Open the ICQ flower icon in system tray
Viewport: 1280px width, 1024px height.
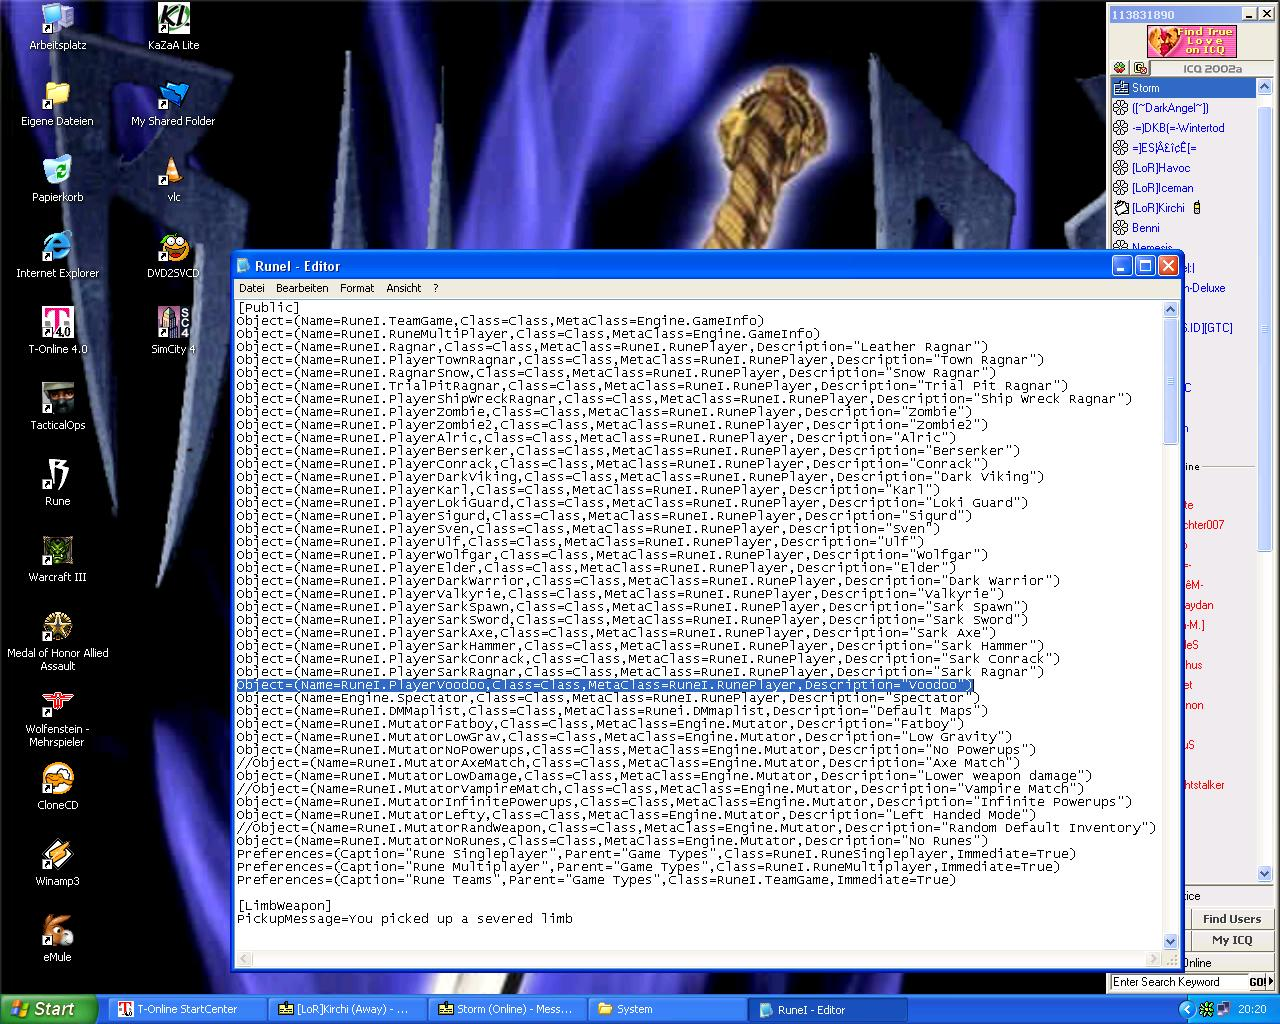coord(1206,1010)
